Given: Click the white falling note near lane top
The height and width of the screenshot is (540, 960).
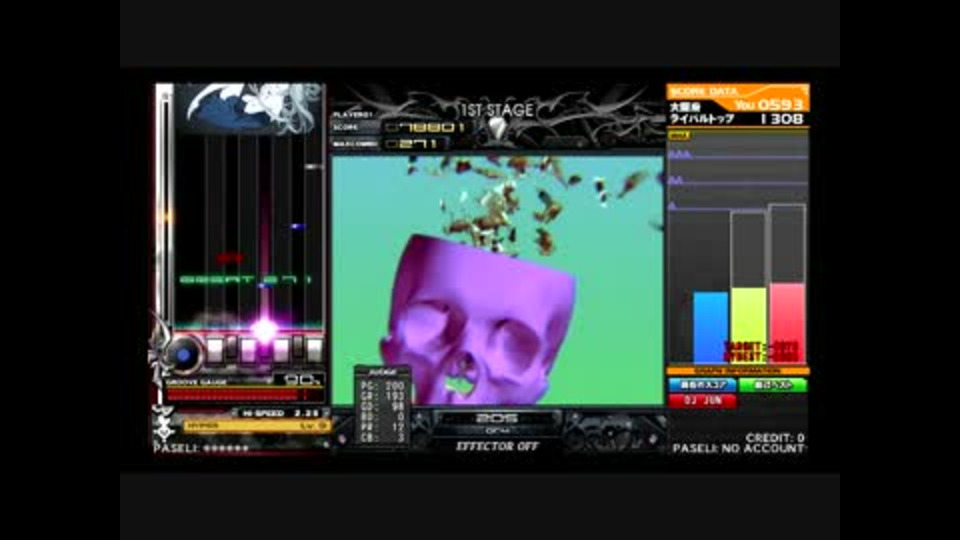Looking at the screenshot, I should click(x=313, y=167).
